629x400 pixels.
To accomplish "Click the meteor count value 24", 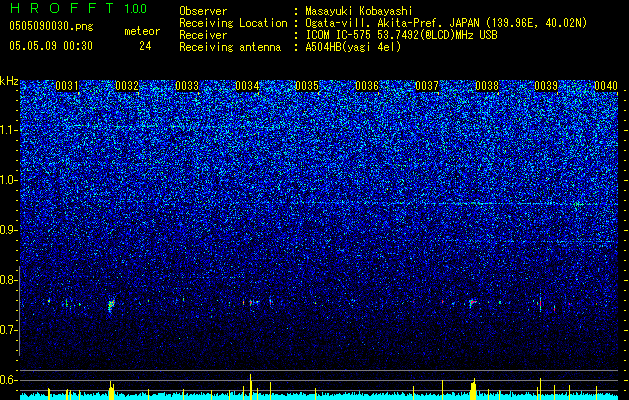I will tap(145, 46).
